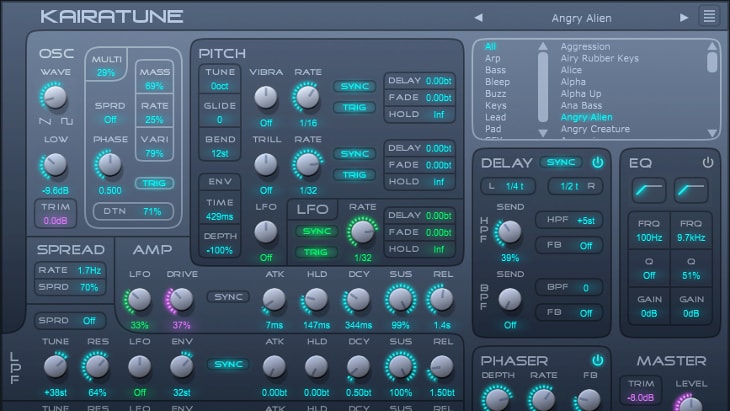Toggle the EQ power icon

pyautogui.click(x=708, y=162)
